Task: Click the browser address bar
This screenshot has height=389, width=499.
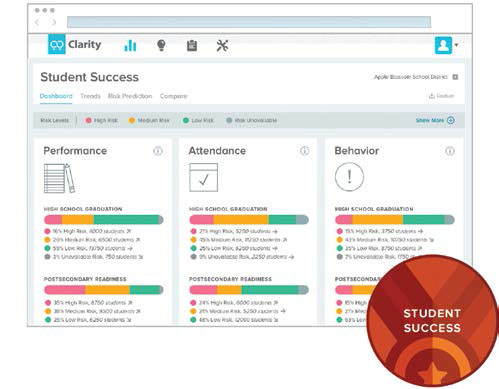Action: click(x=249, y=22)
